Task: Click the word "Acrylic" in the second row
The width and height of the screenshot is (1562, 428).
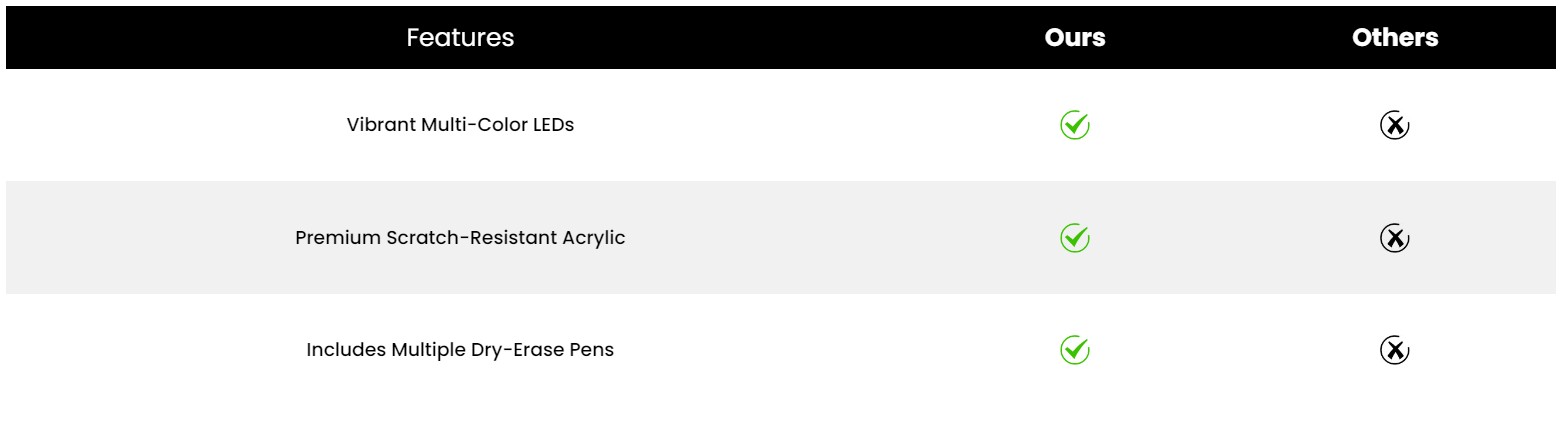Action: click(593, 239)
